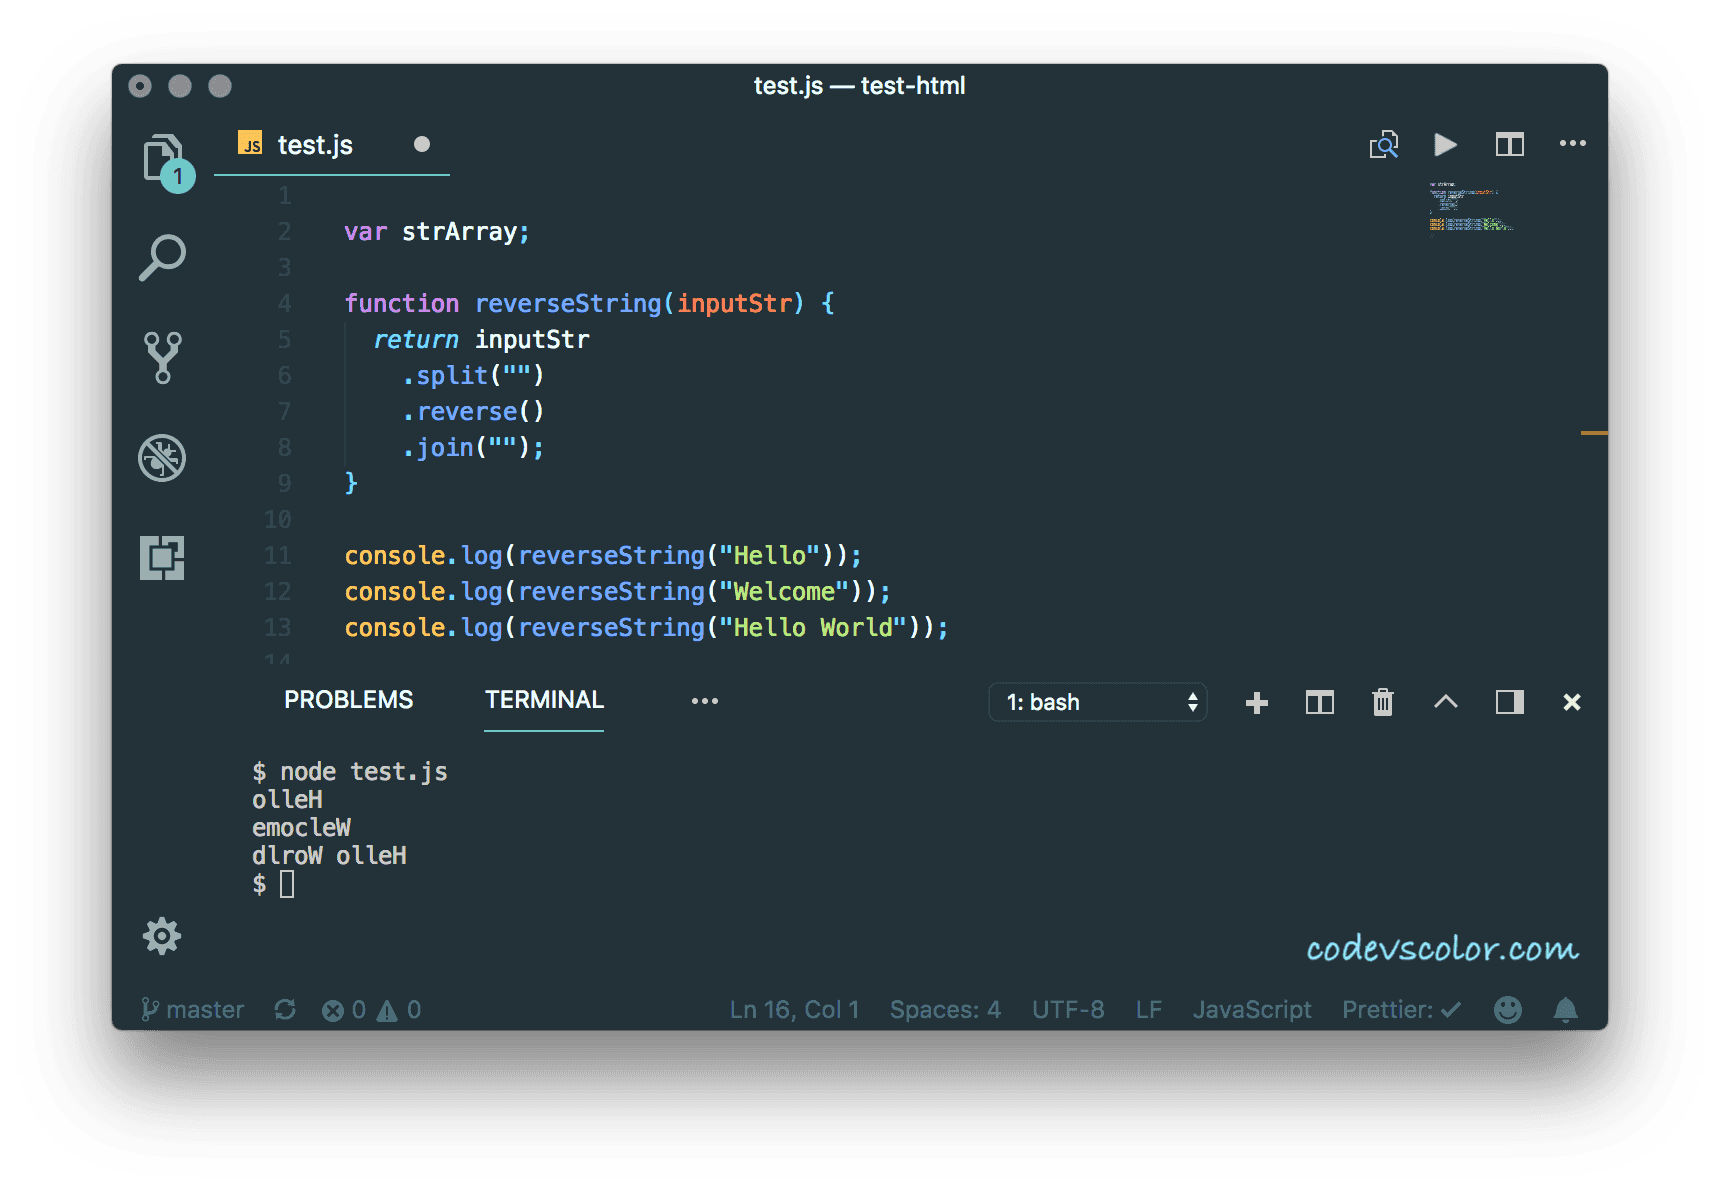This screenshot has width=1720, height=1190.
Task: Open more editor actions with the ellipsis
Action: click(x=1573, y=144)
